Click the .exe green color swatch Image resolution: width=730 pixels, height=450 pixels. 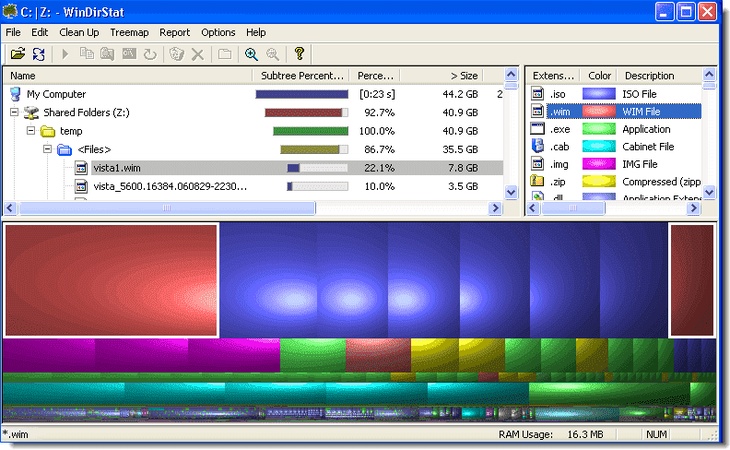click(599, 129)
